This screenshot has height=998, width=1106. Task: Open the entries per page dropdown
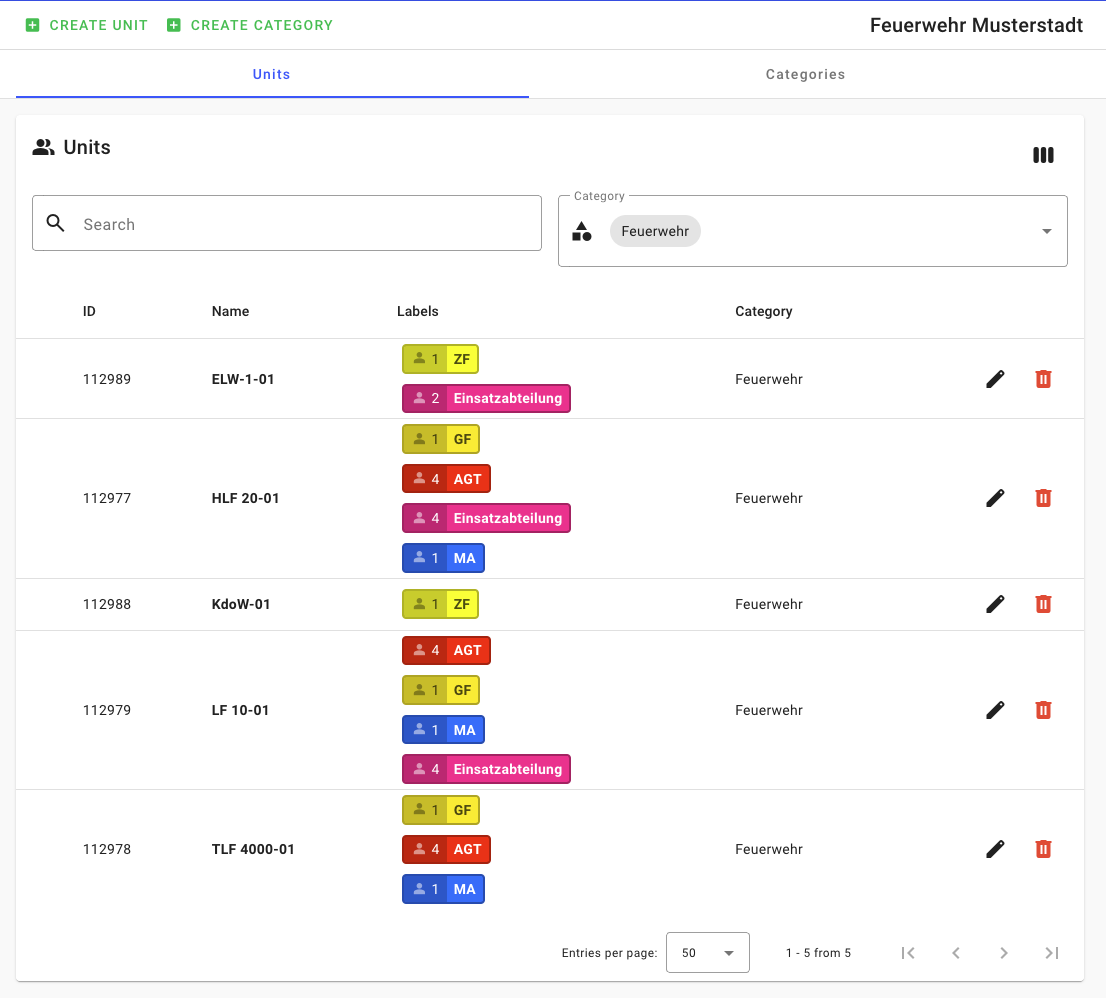[x=707, y=953]
